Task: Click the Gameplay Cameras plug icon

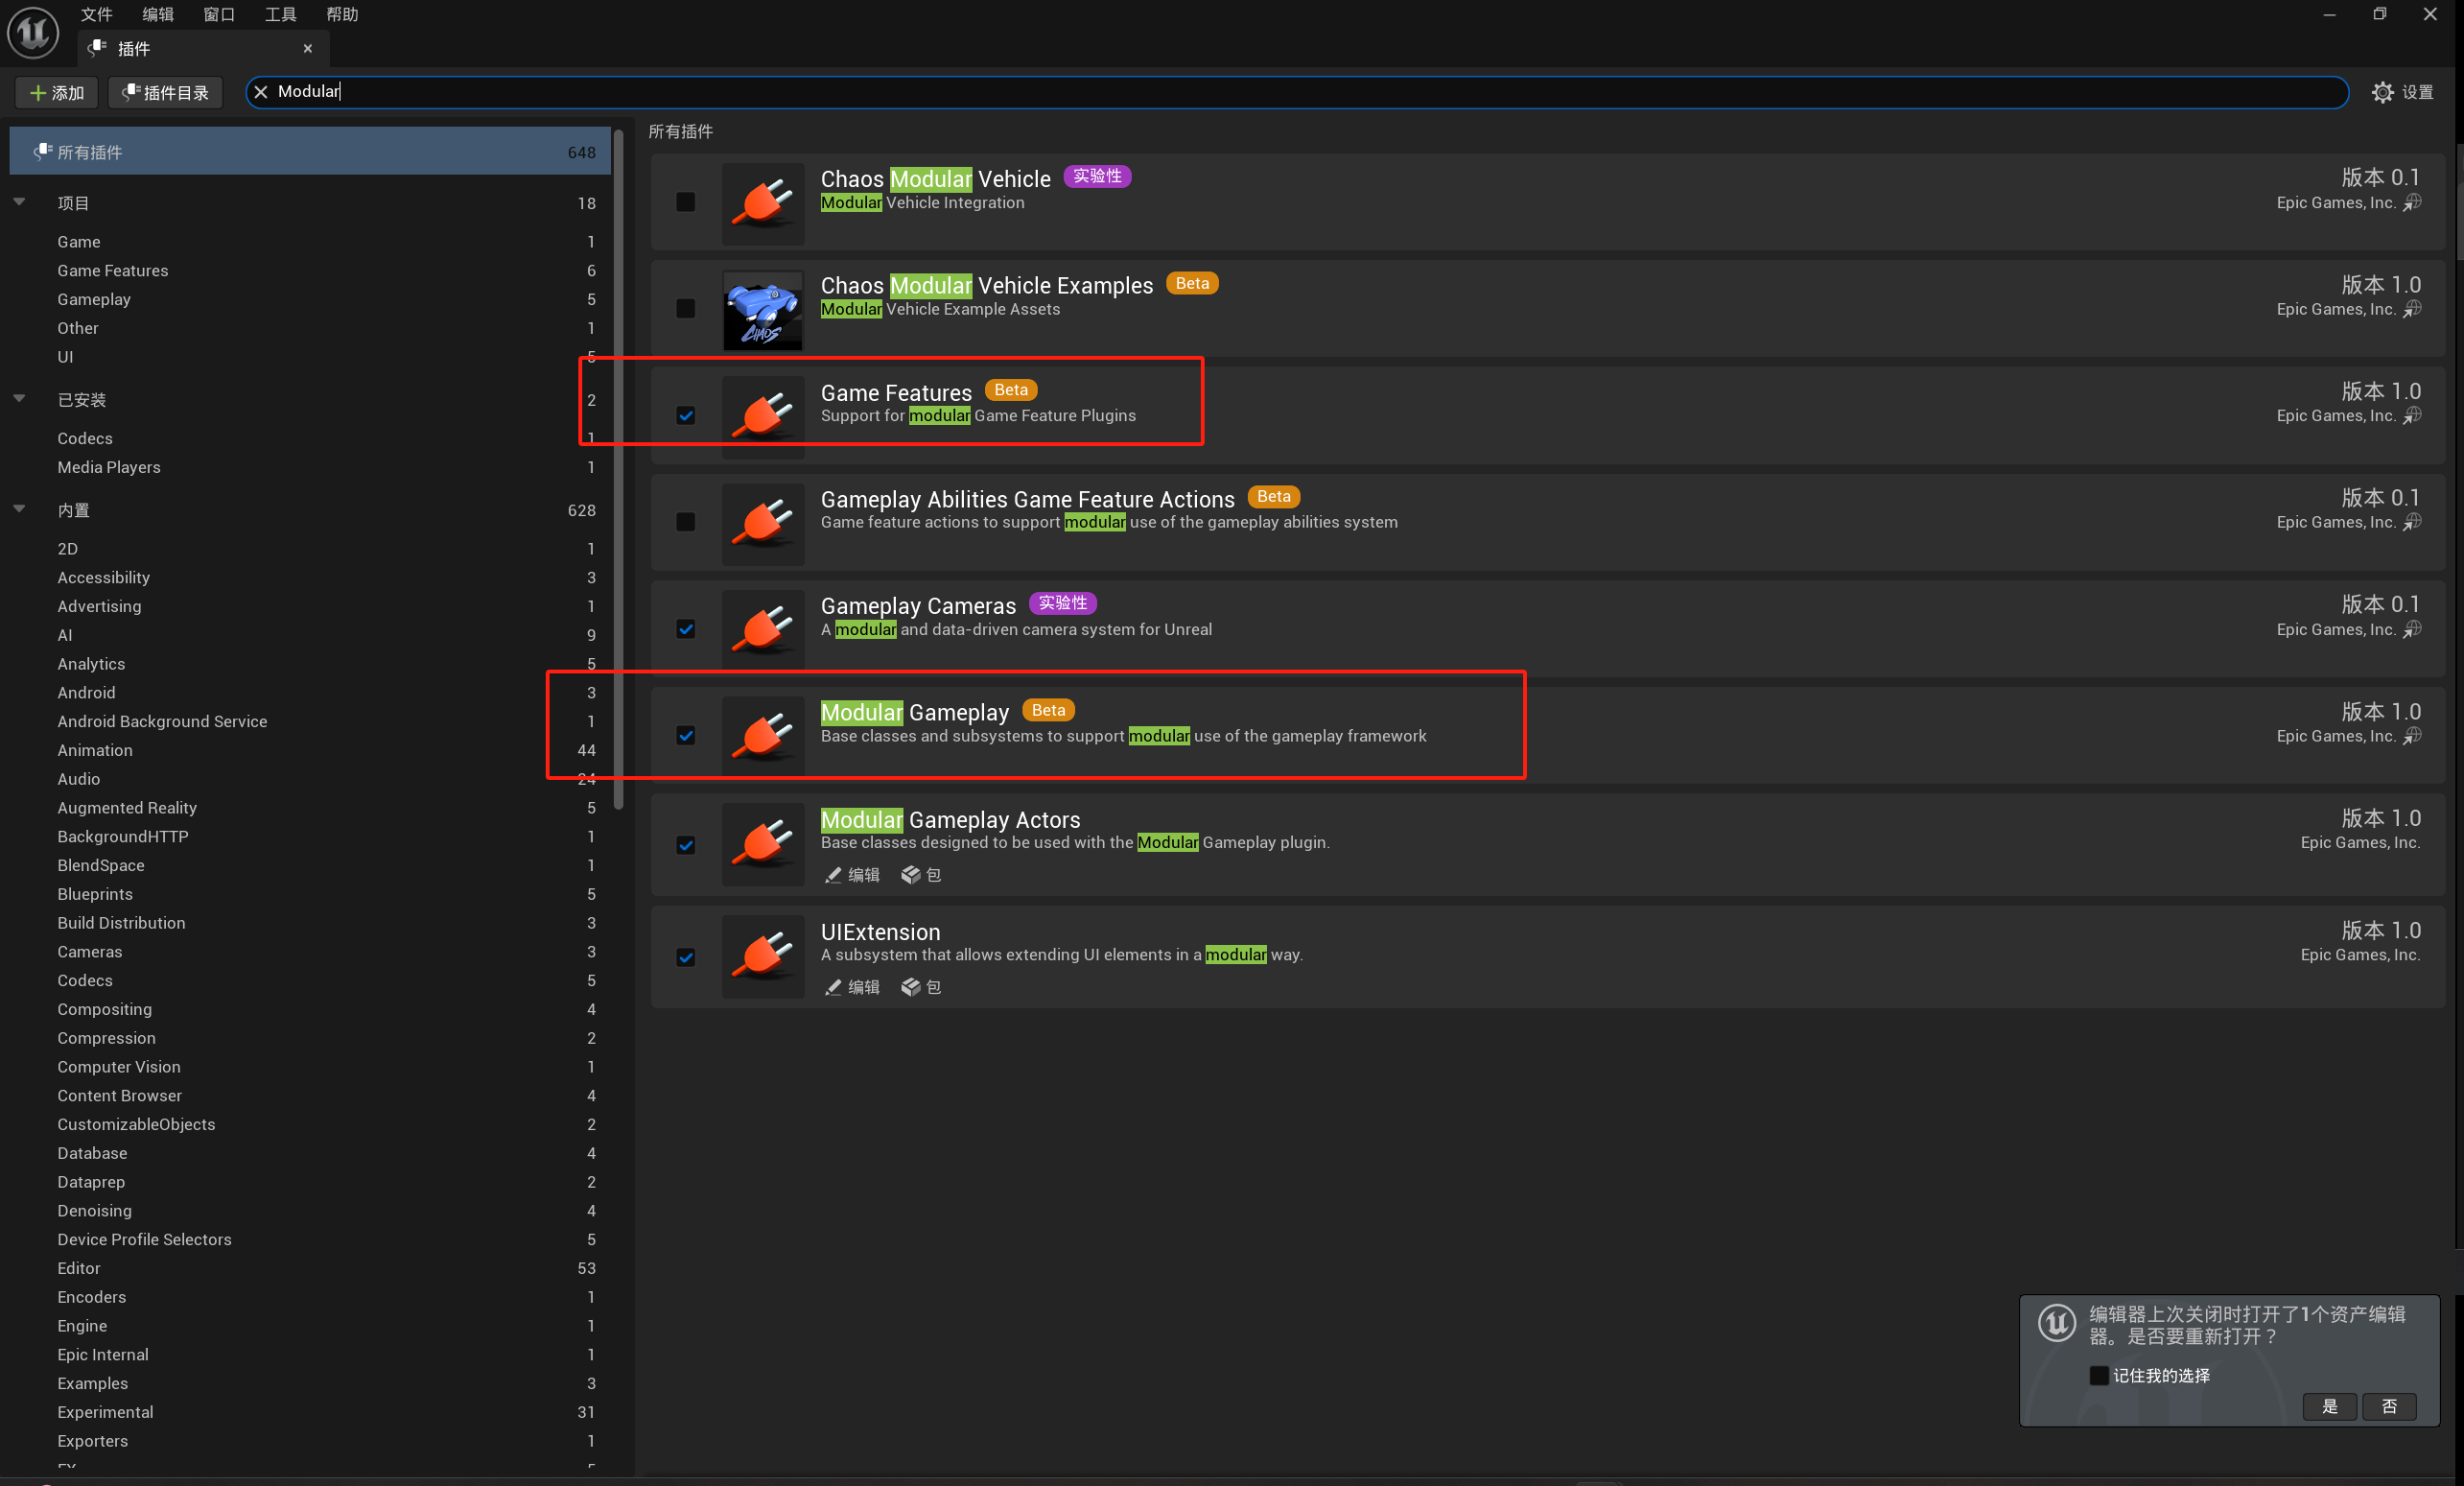Action: click(x=763, y=630)
